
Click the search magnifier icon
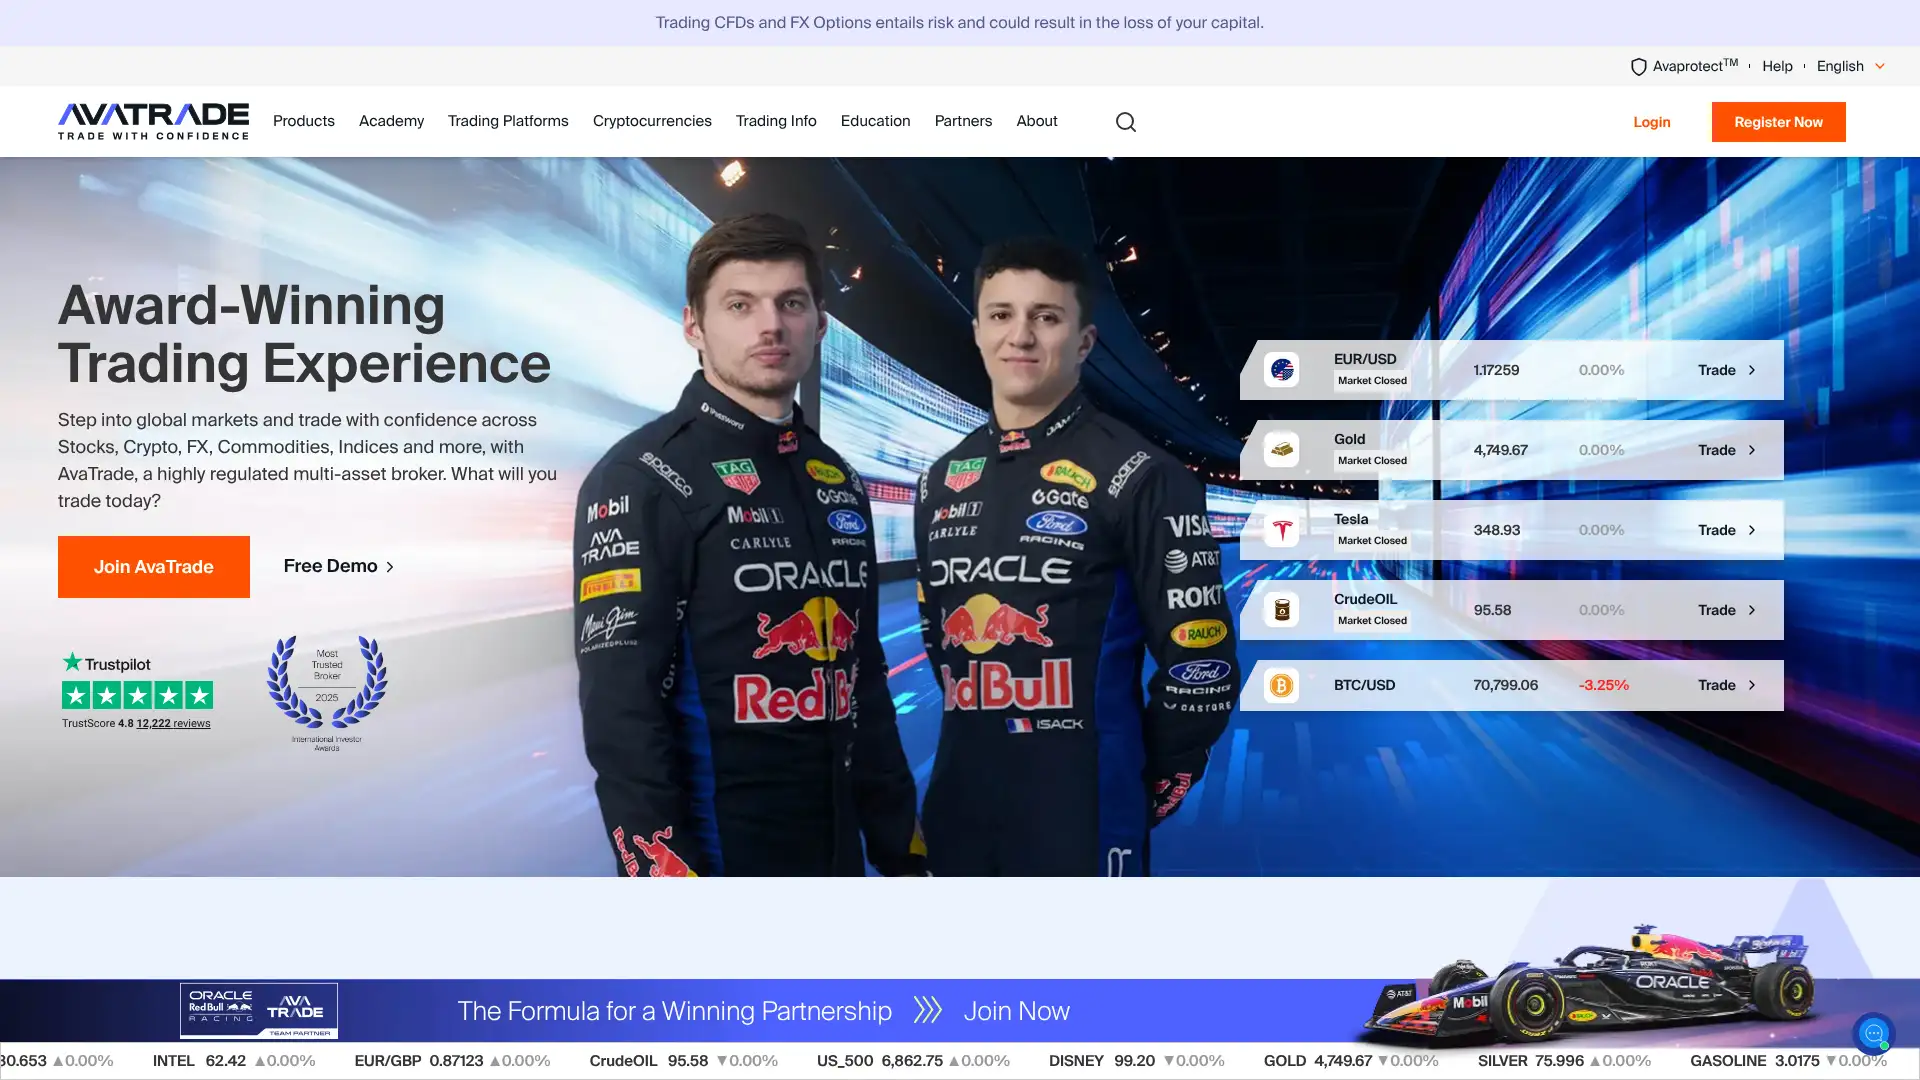[1126, 122]
